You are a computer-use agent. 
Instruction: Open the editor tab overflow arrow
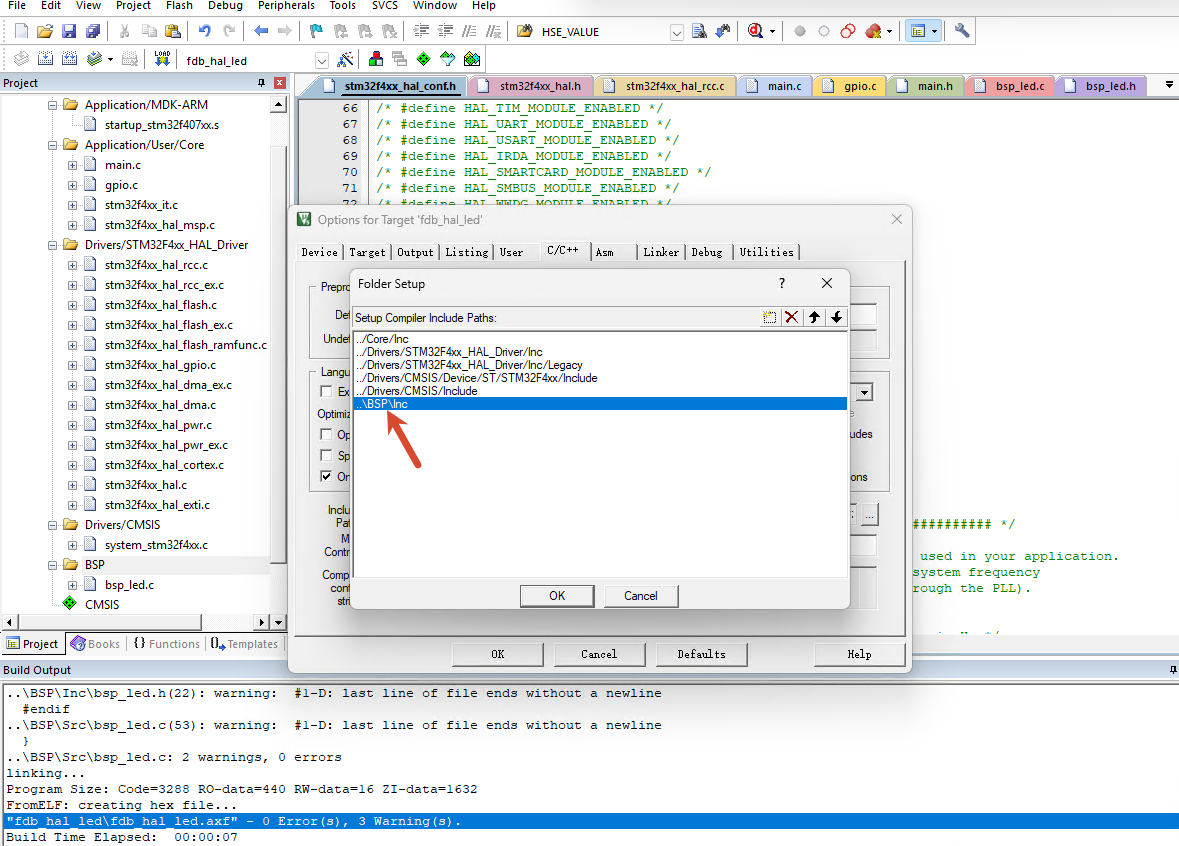(x=1169, y=85)
